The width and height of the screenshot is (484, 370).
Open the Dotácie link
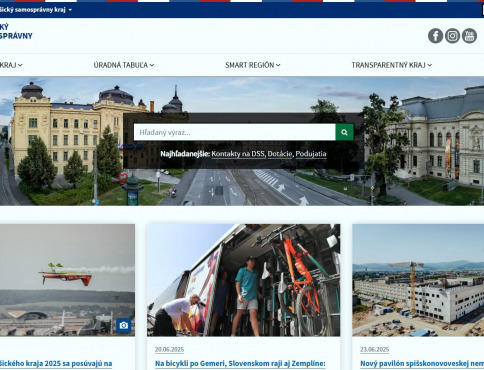(x=280, y=154)
